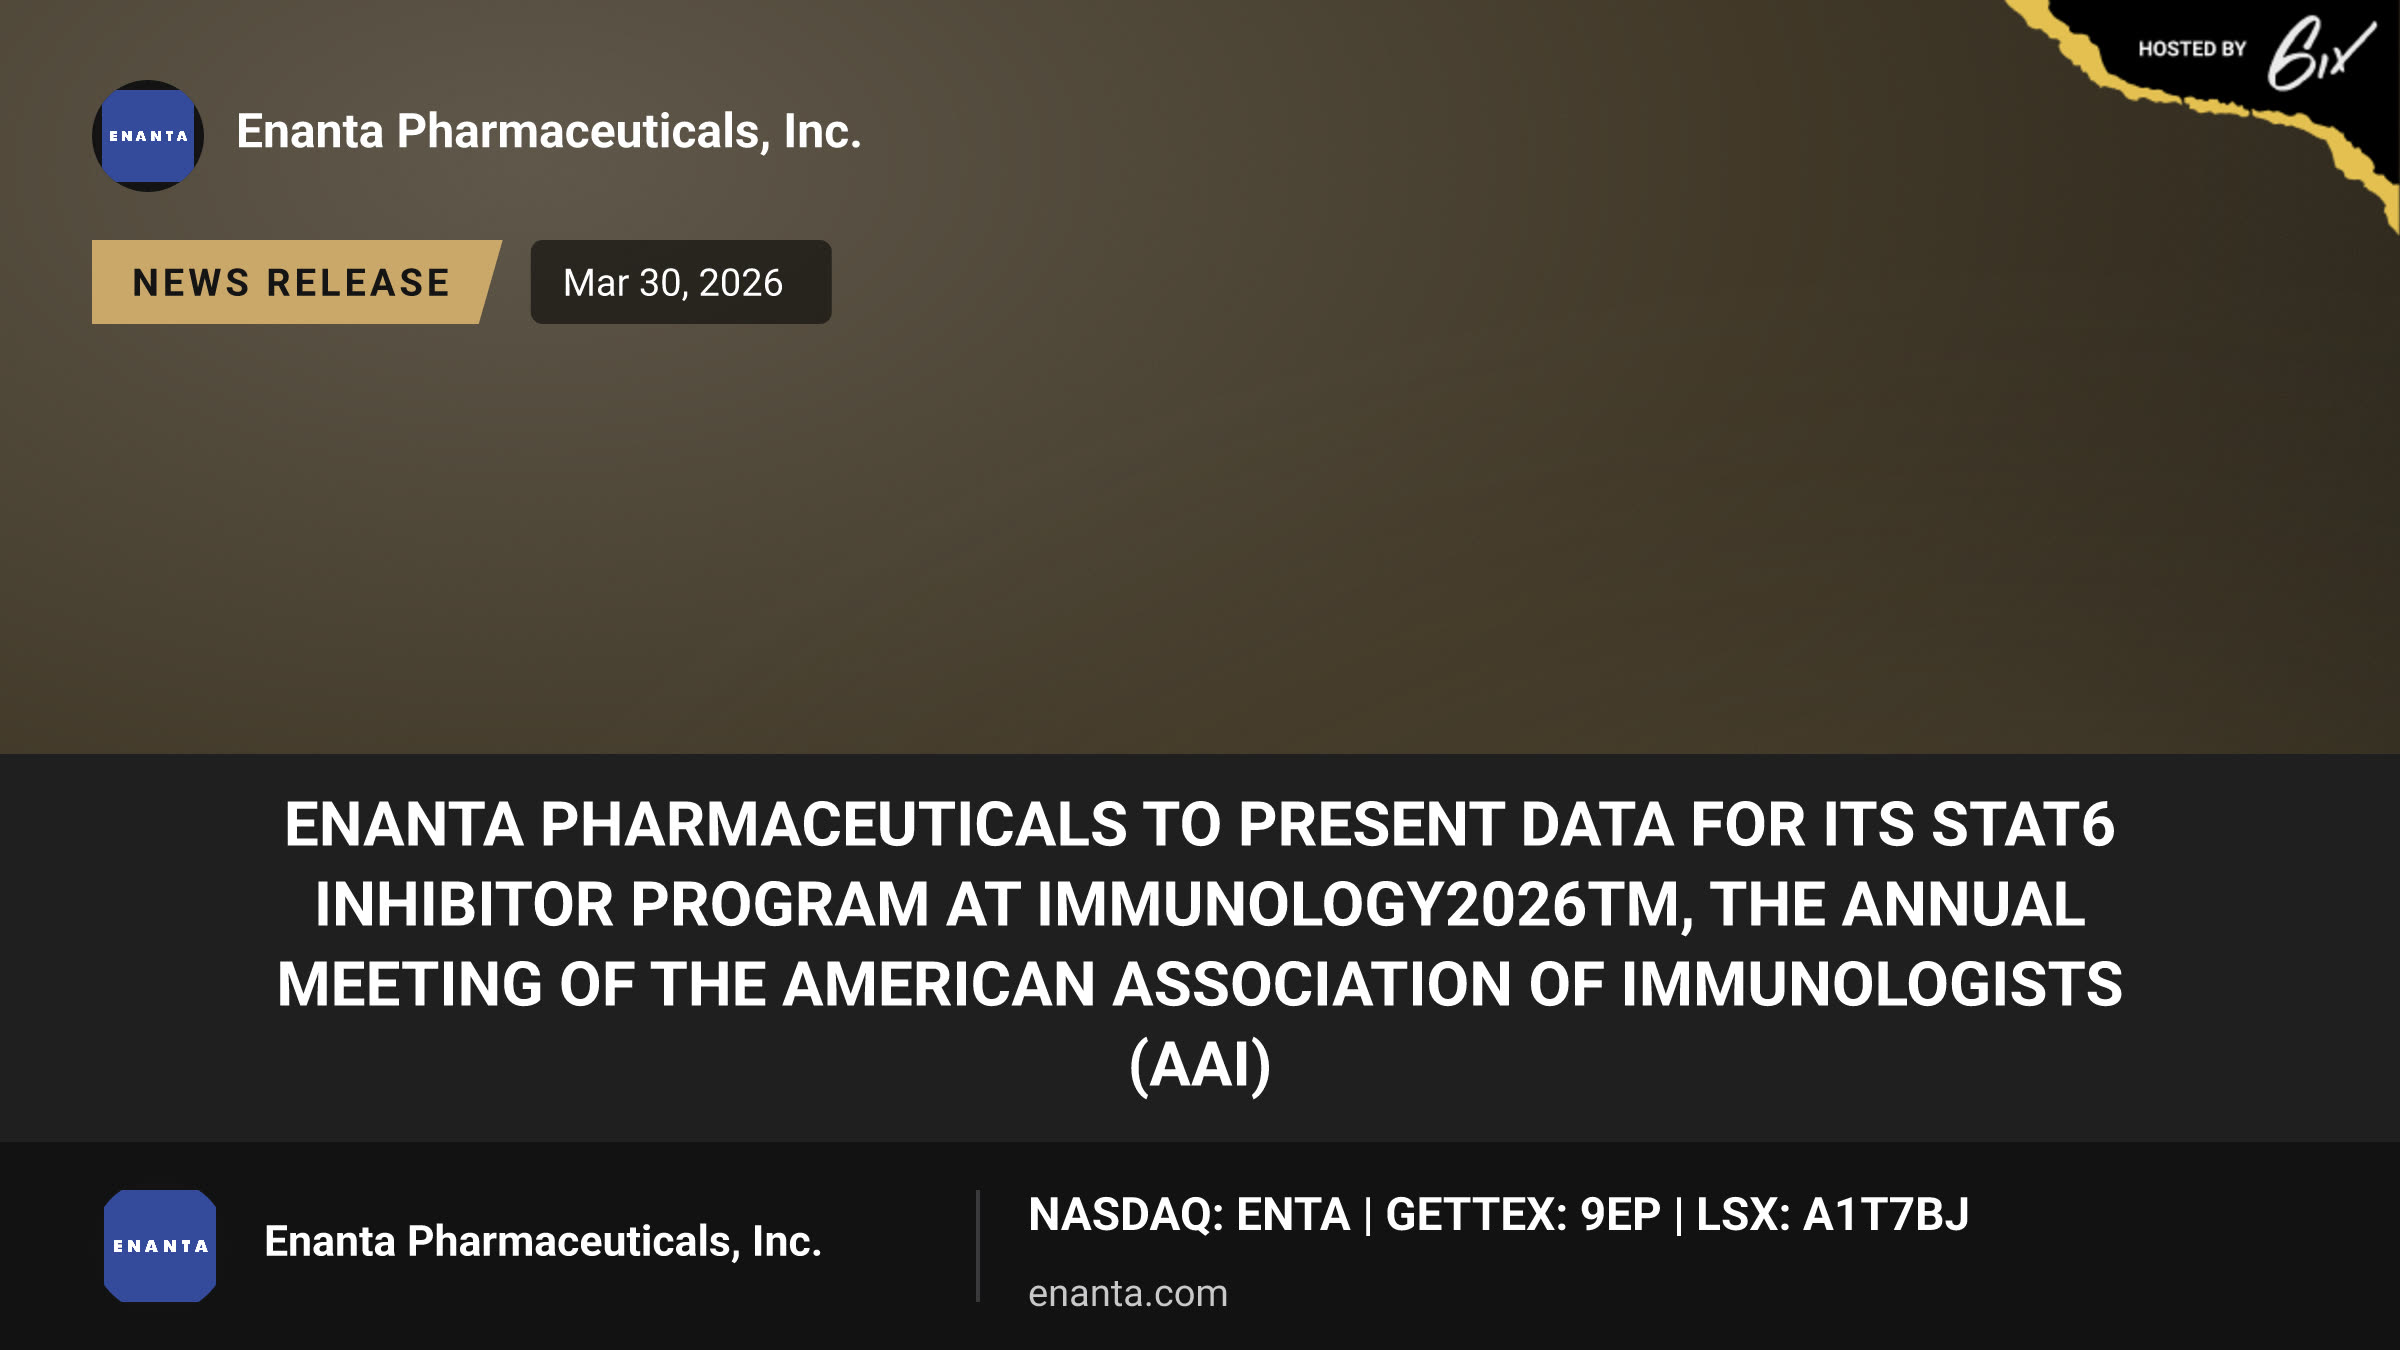Click the headline's first line beginning ENANTA

coord(1200,825)
